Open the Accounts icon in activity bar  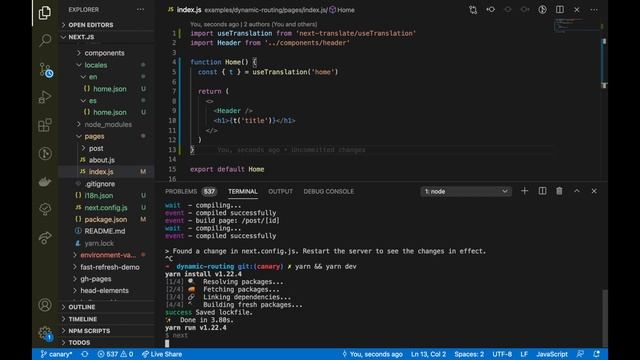[x=45, y=305]
